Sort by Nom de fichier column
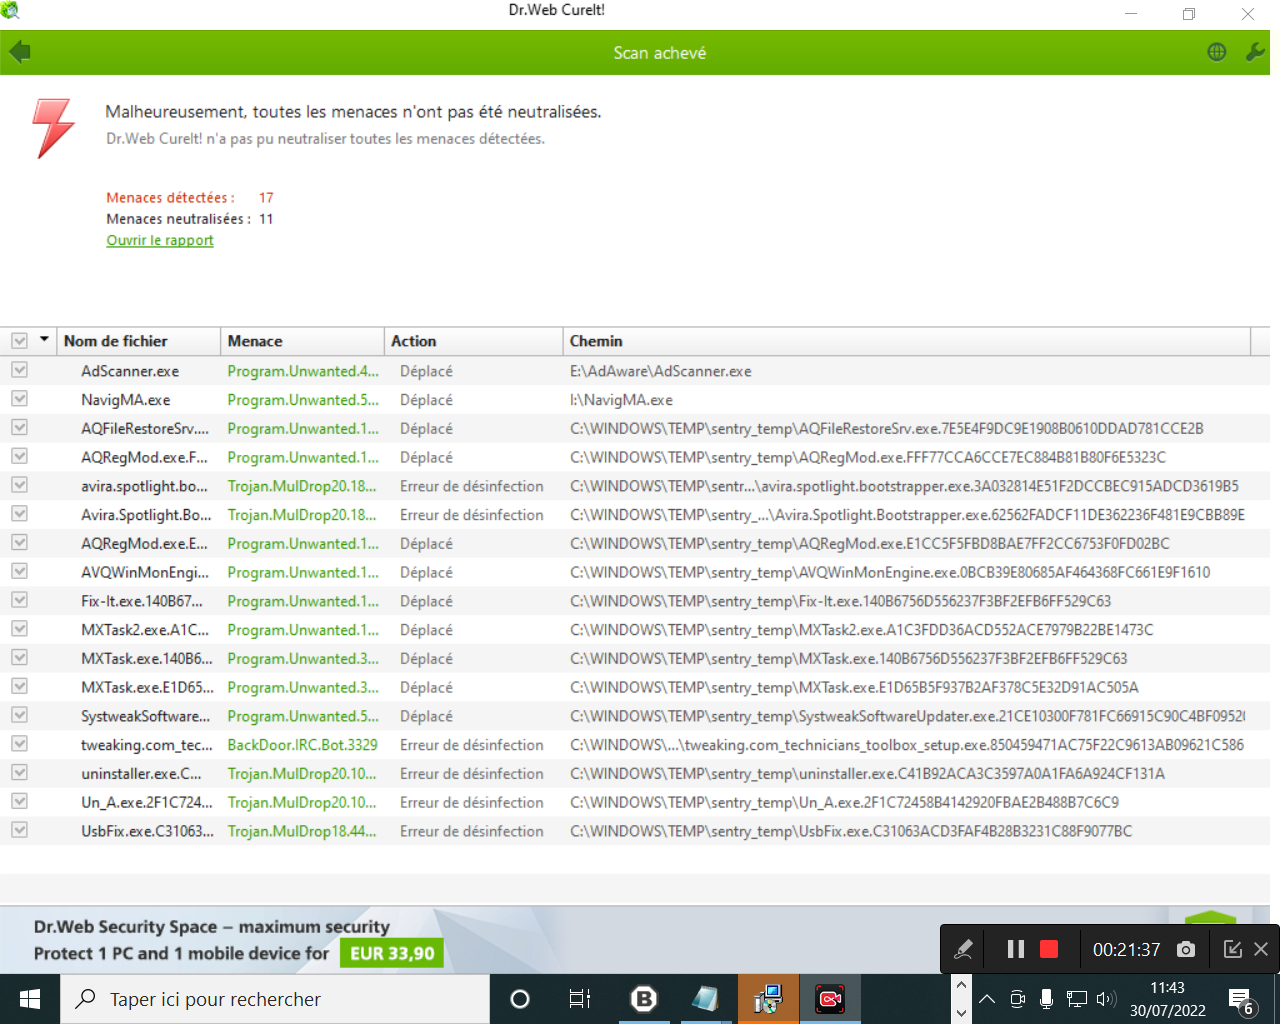Image resolution: width=1280 pixels, height=1024 pixels. coord(139,341)
